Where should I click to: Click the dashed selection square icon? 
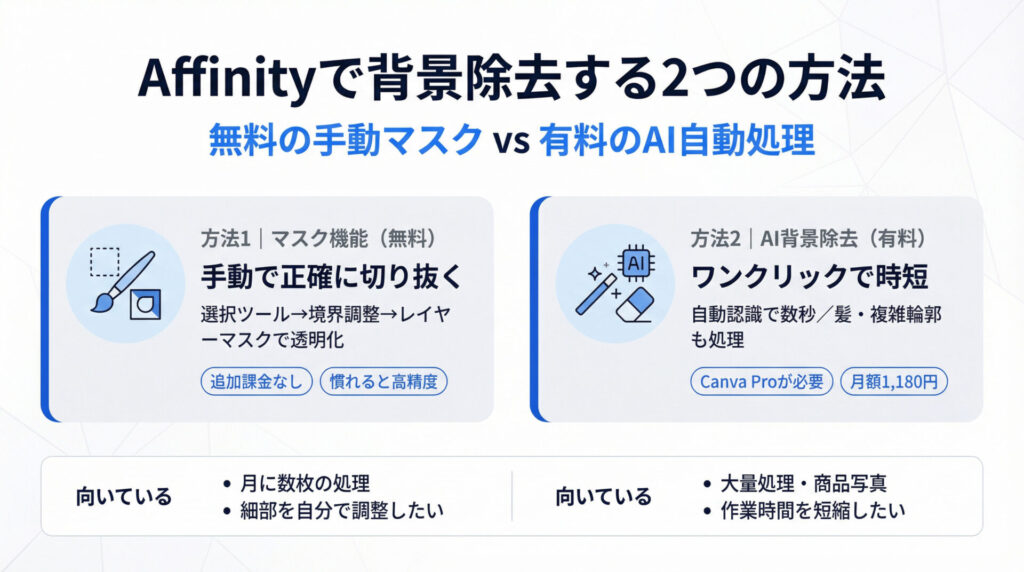[103, 262]
